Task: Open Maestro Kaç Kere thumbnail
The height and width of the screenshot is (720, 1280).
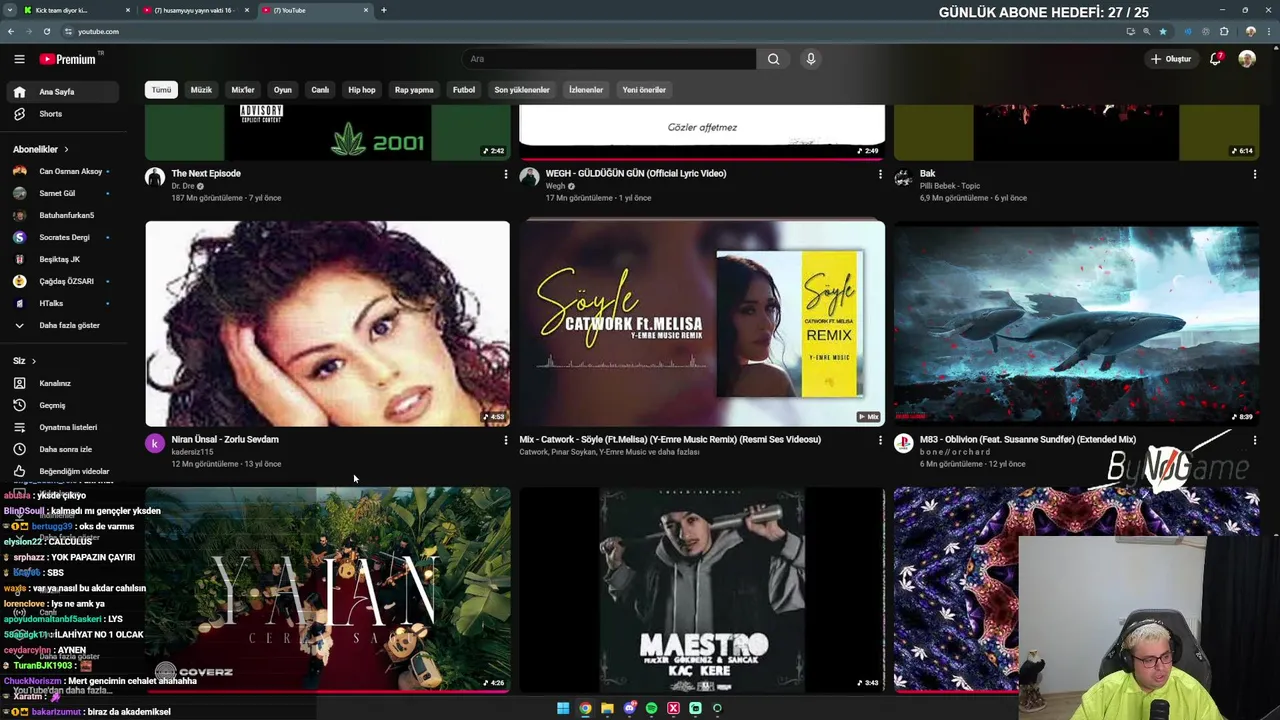Action: [x=702, y=590]
